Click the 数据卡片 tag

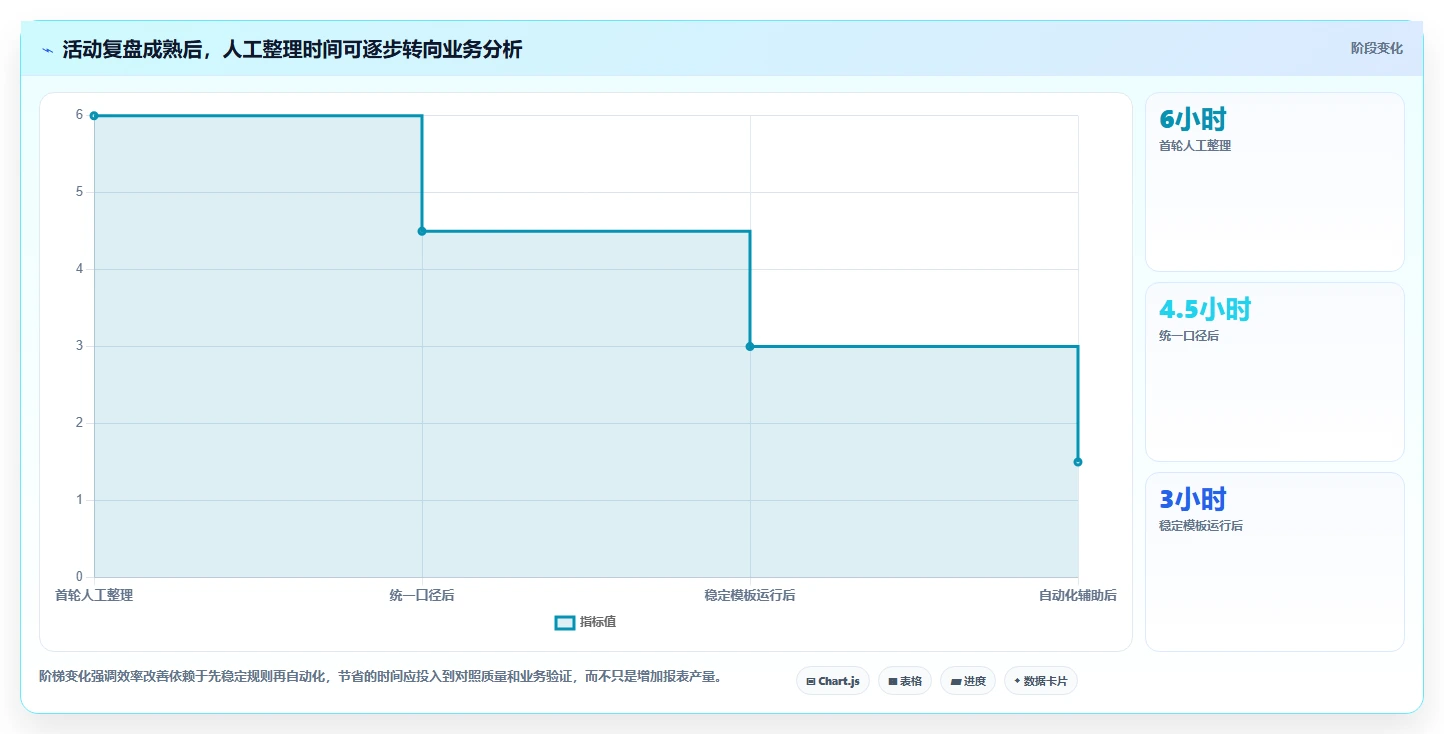pos(1041,681)
